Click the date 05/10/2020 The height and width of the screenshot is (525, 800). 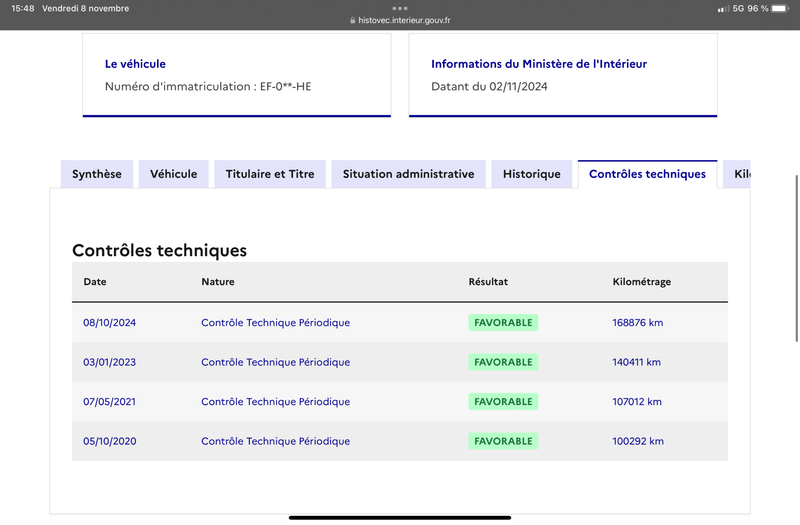click(110, 441)
